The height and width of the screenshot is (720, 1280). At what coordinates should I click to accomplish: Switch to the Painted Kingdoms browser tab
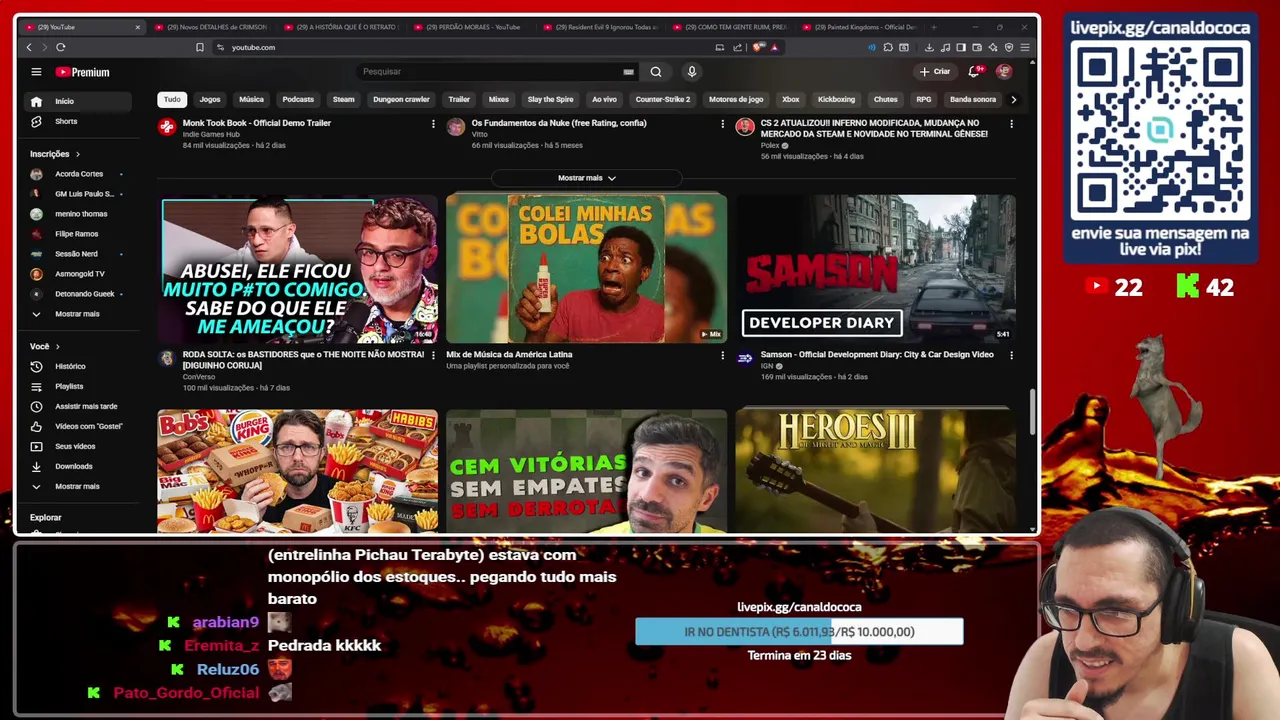860,27
